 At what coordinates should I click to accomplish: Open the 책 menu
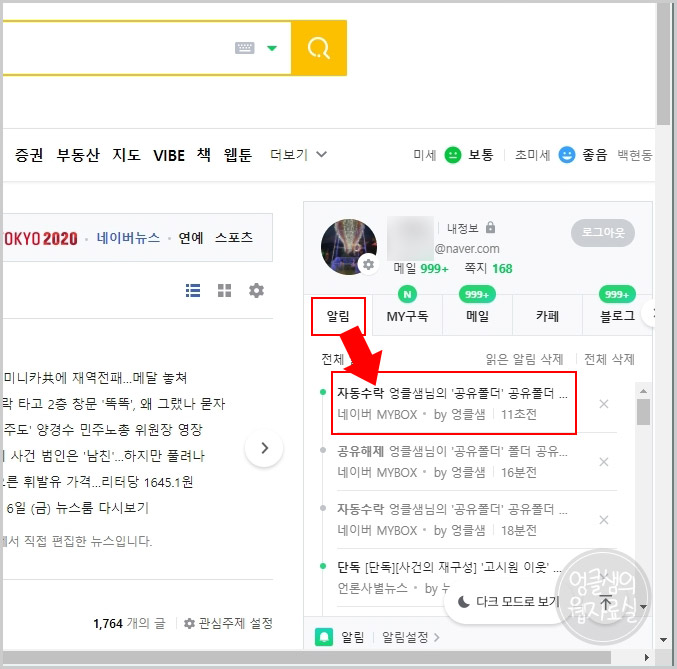pyautogui.click(x=204, y=154)
